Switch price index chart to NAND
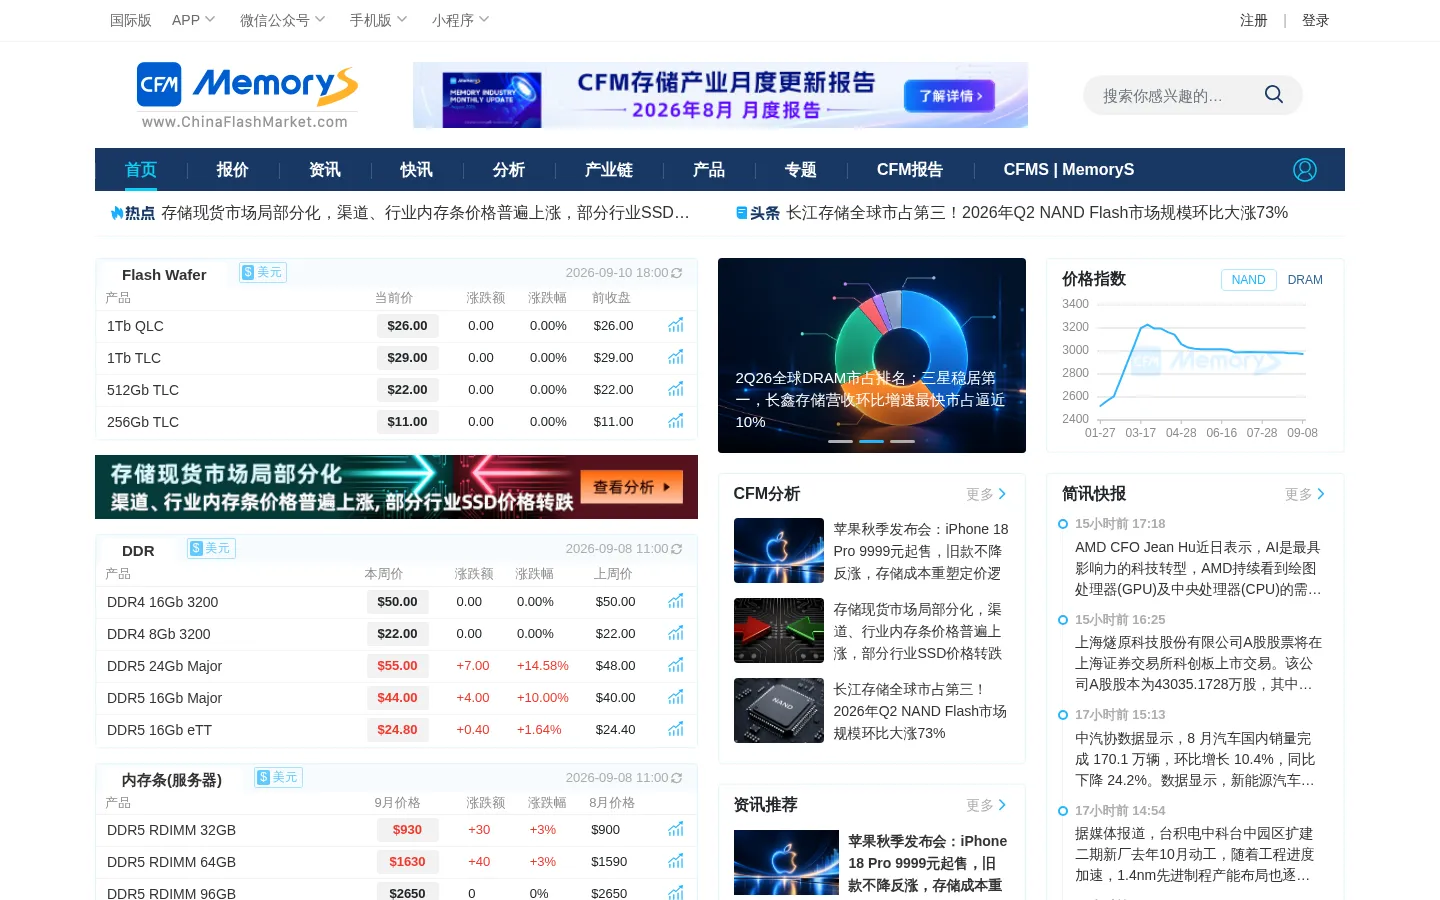The height and width of the screenshot is (900, 1440). [1248, 280]
